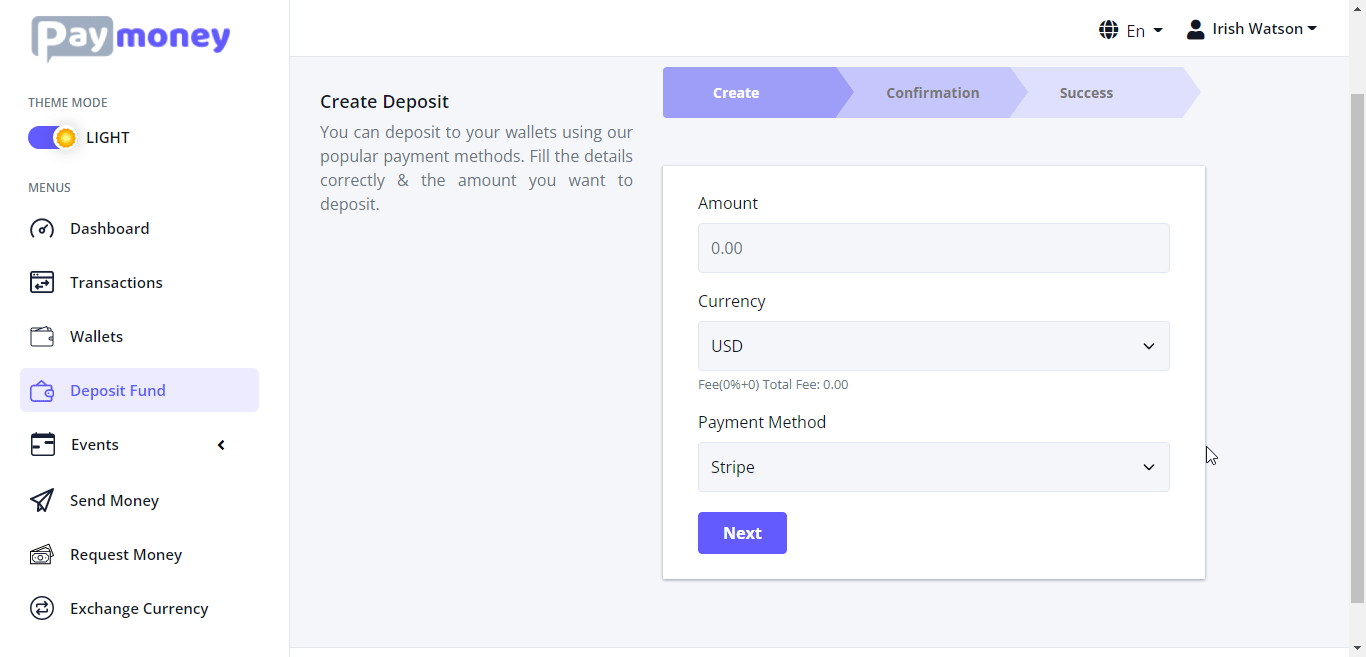Open the Payment Method Stripe dropdown
The image size is (1366, 657).
pyautogui.click(x=933, y=467)
